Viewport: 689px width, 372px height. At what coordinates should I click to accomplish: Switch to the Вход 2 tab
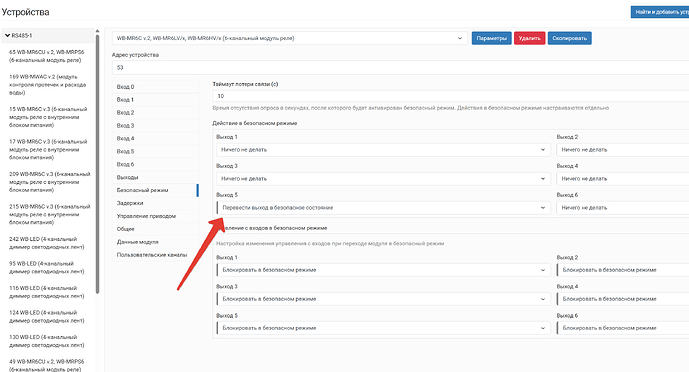click(x=155, y=113)
